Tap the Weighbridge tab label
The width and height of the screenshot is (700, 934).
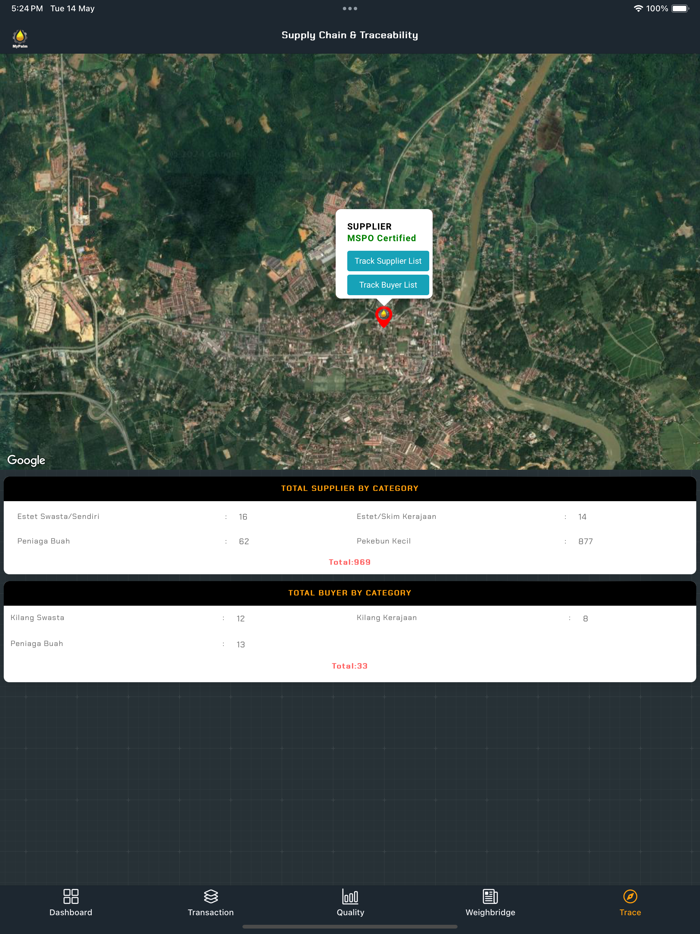(x=490, y=912)
